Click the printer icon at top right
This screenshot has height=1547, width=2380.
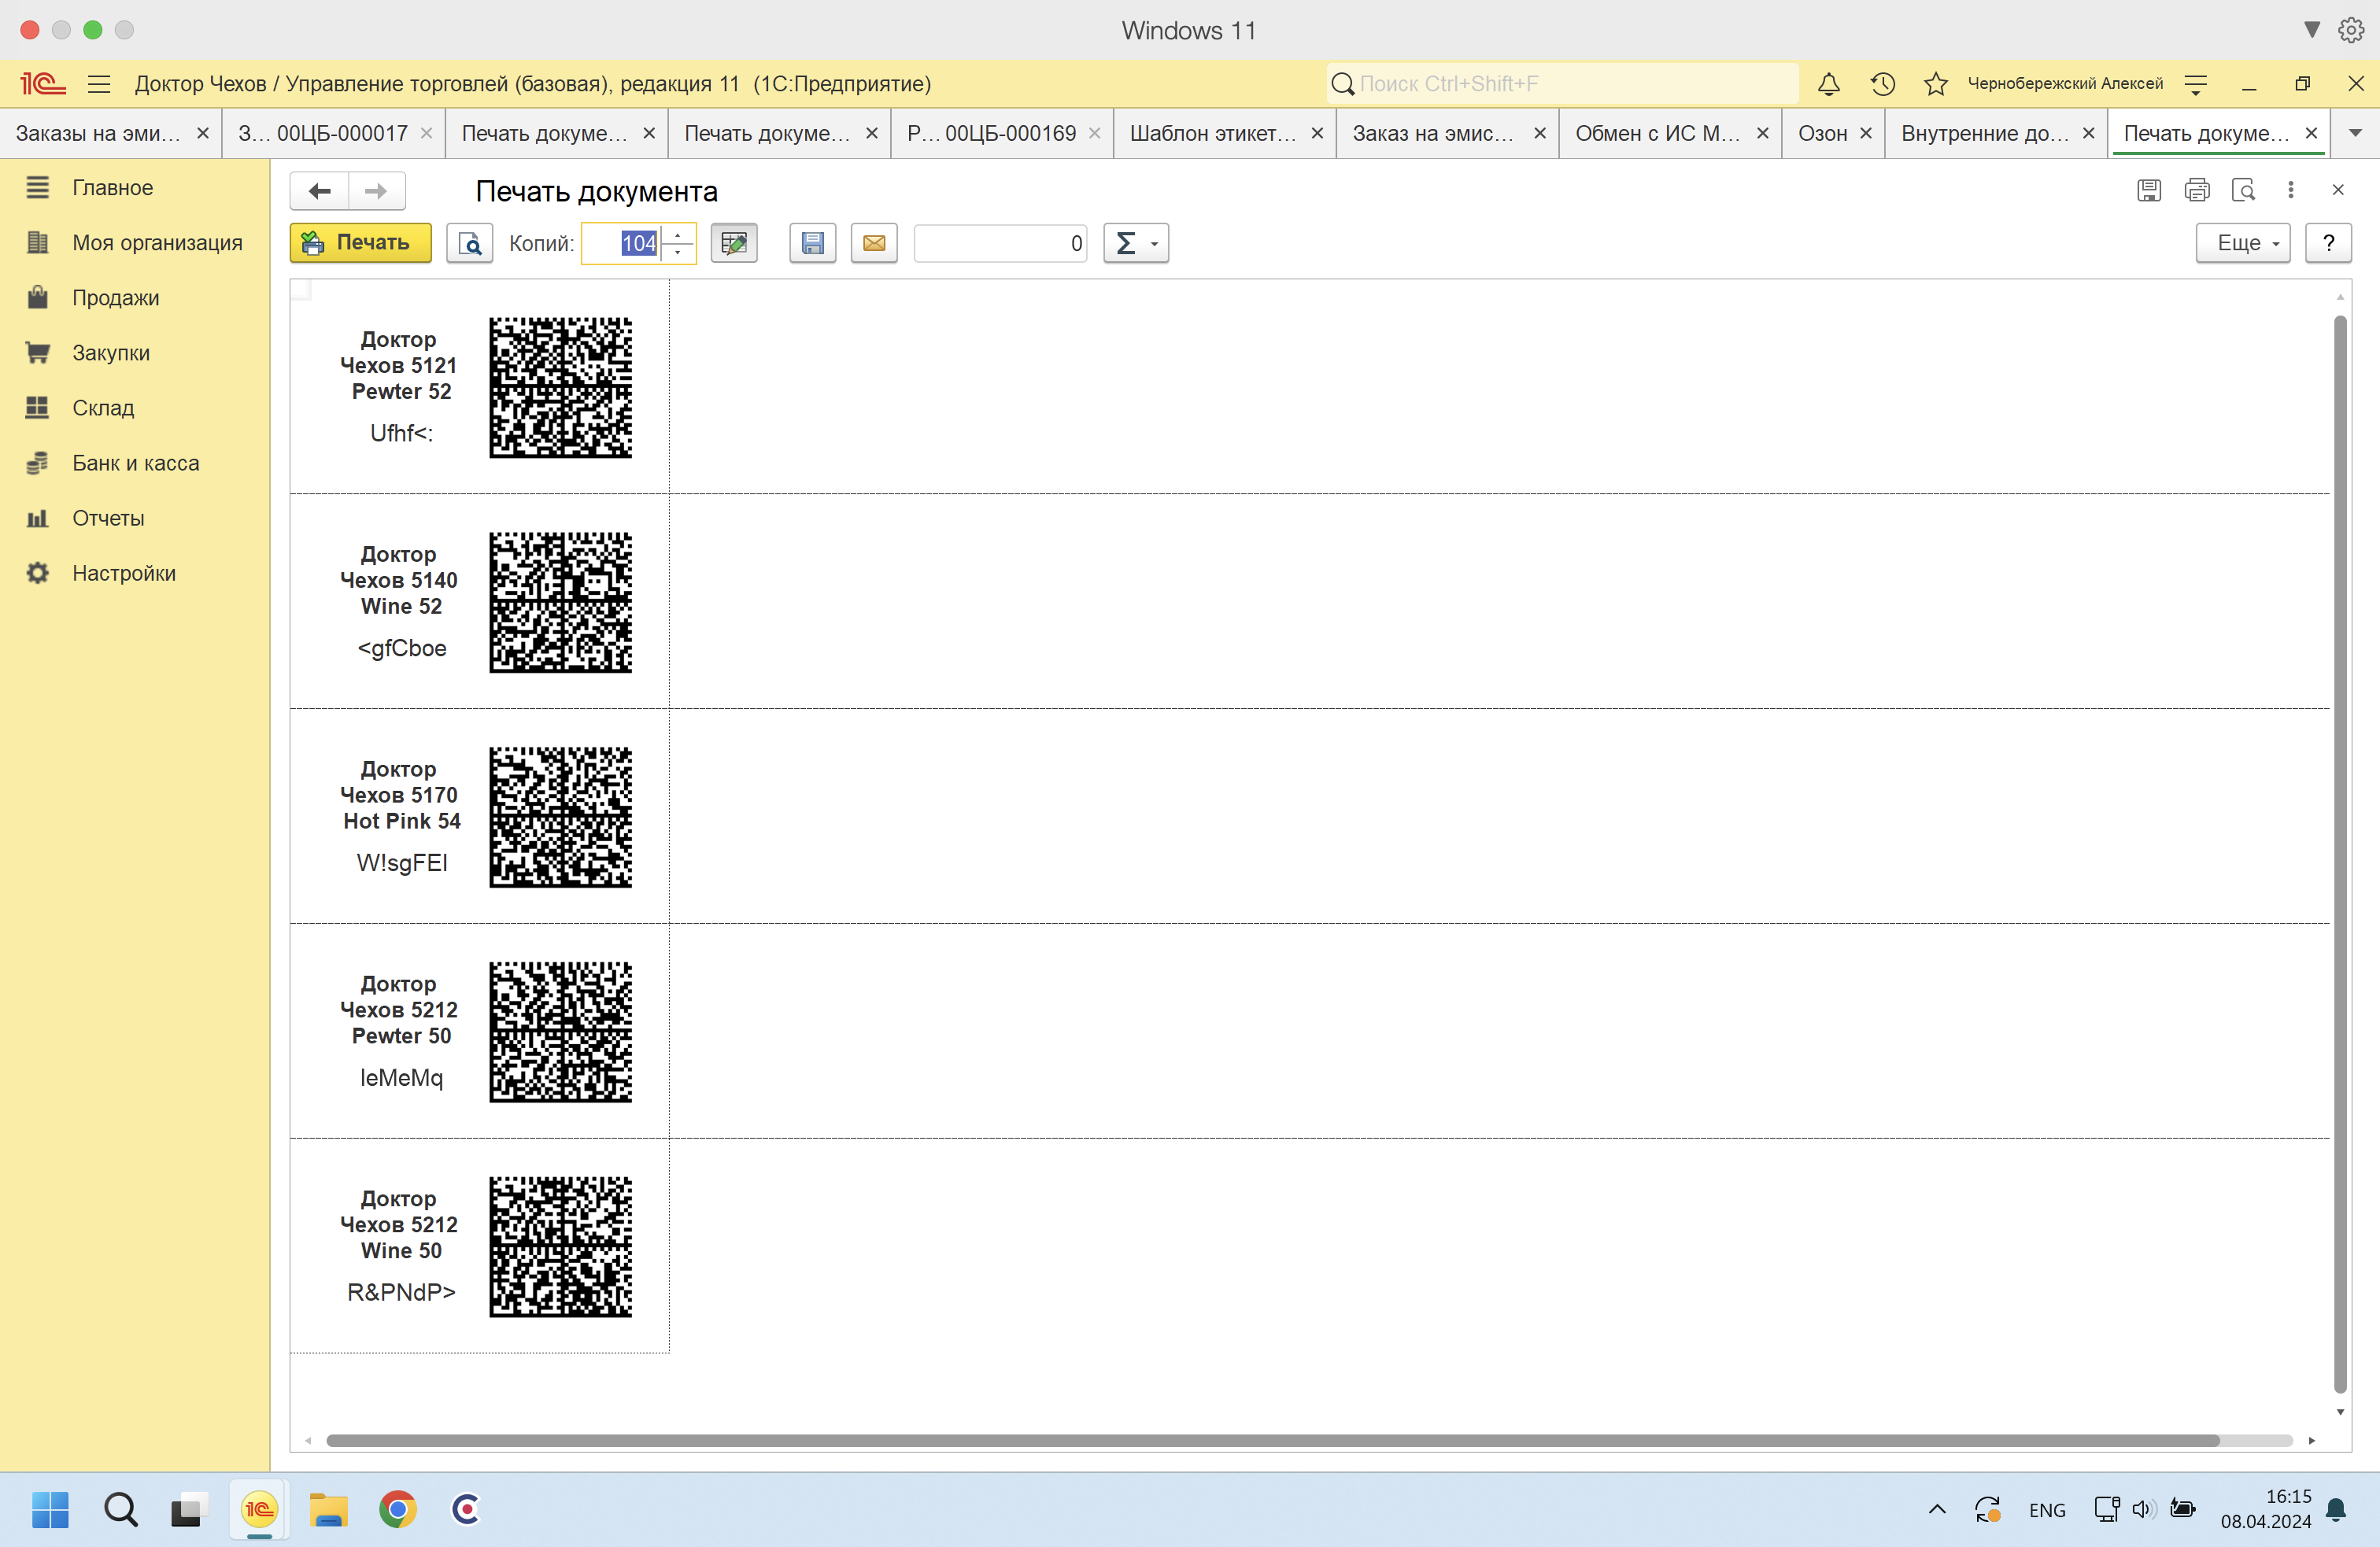(2196, 190)
